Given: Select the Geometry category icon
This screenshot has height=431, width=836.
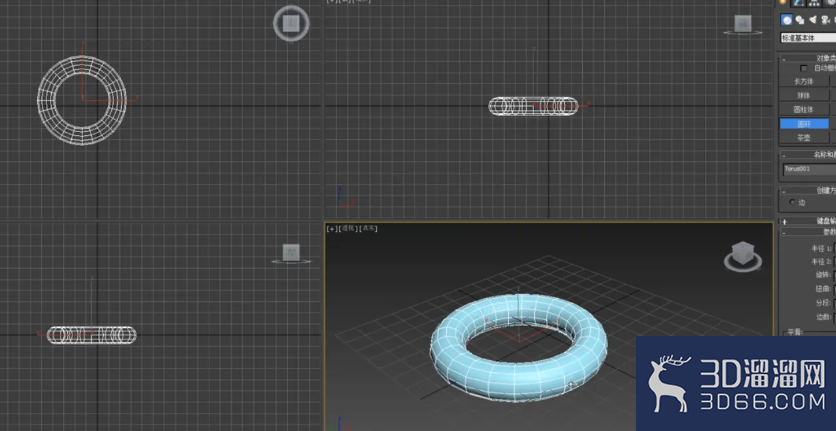Looking at the screenshot, I should click(x=786, y=20).
